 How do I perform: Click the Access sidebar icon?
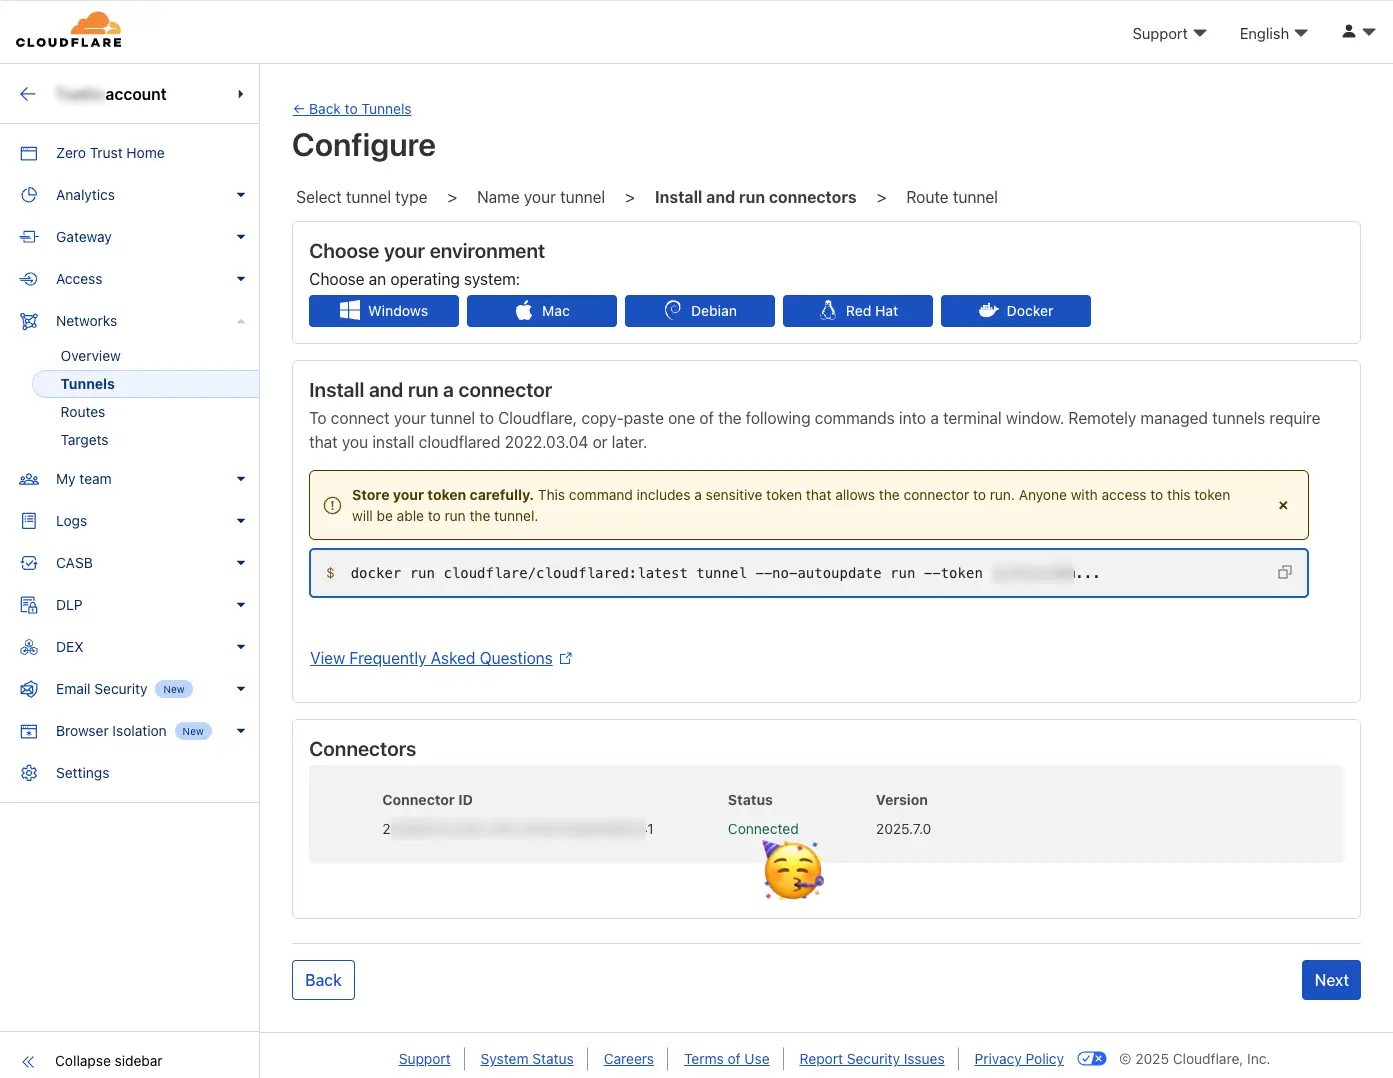point(29,279)
